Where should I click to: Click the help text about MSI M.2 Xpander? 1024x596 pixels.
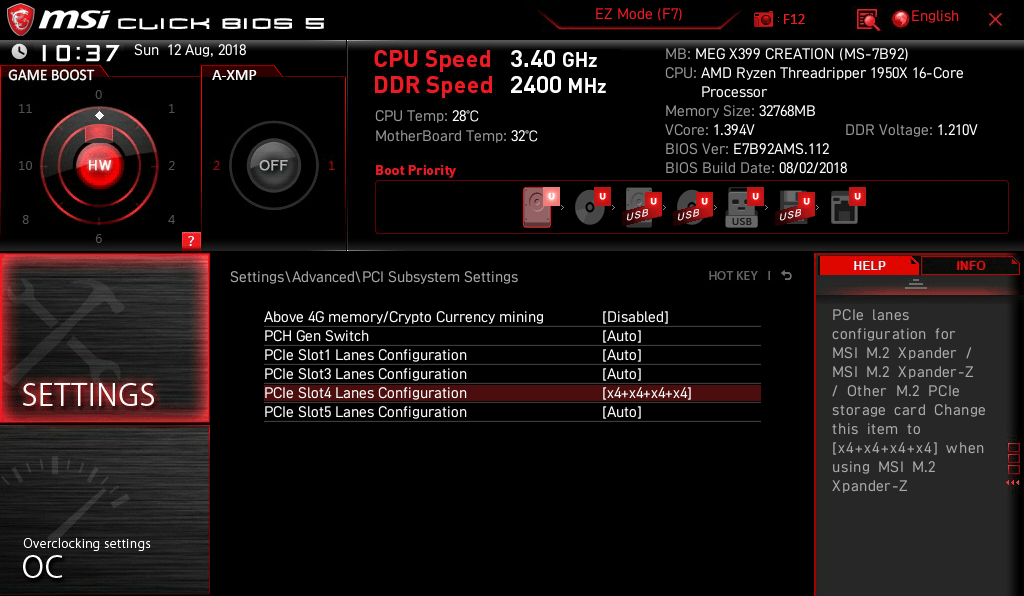point(908,400)
